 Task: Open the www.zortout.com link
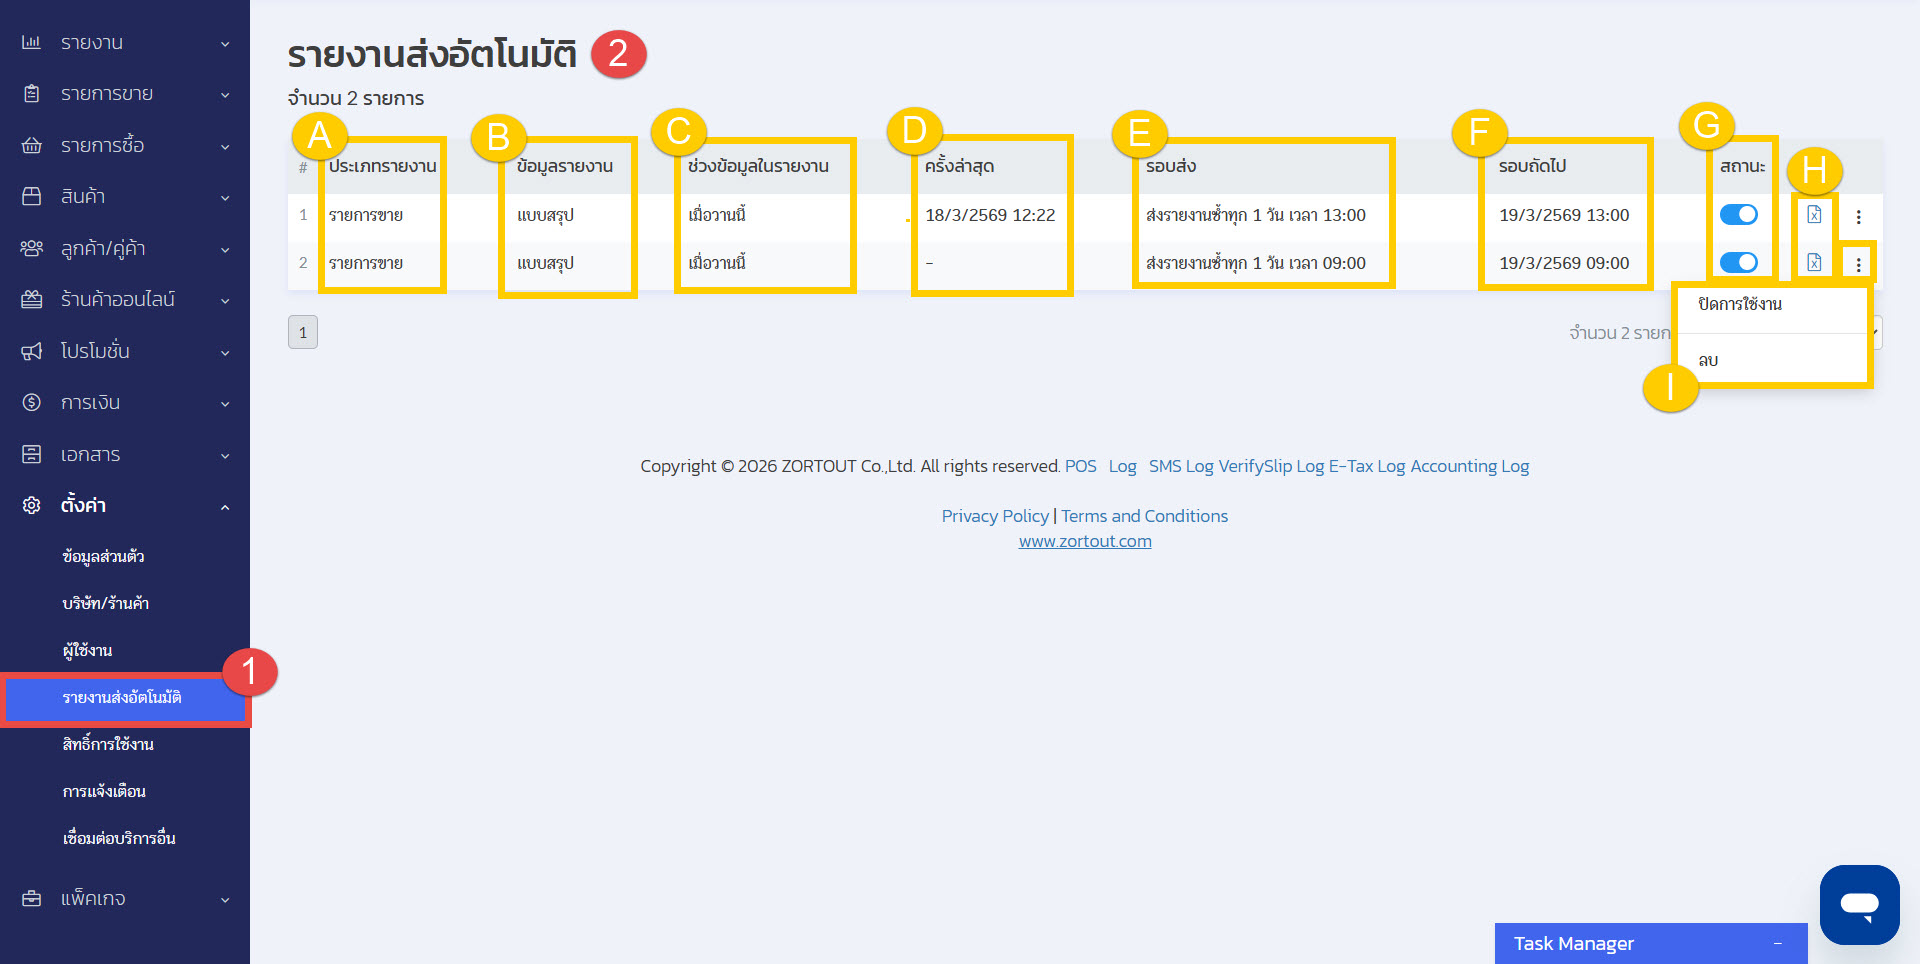pyautogui.click(x=1085, y=541)
